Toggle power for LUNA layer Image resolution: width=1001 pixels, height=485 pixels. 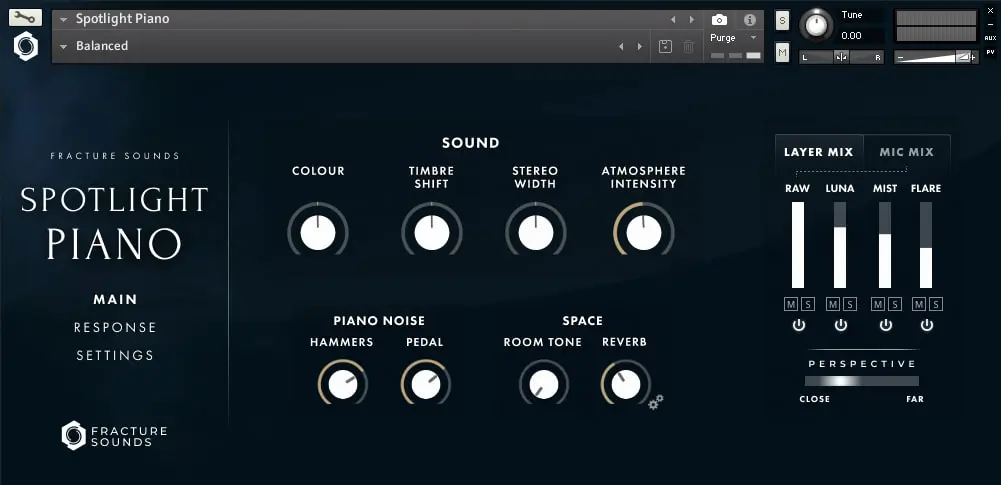coord(841,325)
